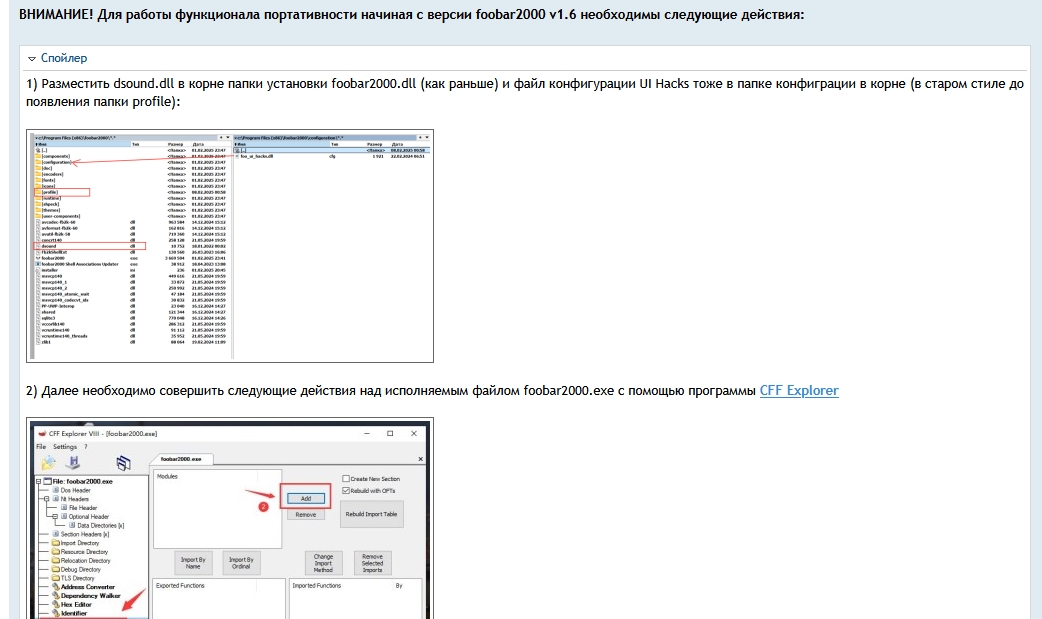Click the Add button in CFF Explorer
This screenshot has height=619, width=1042.
point(306,498)
